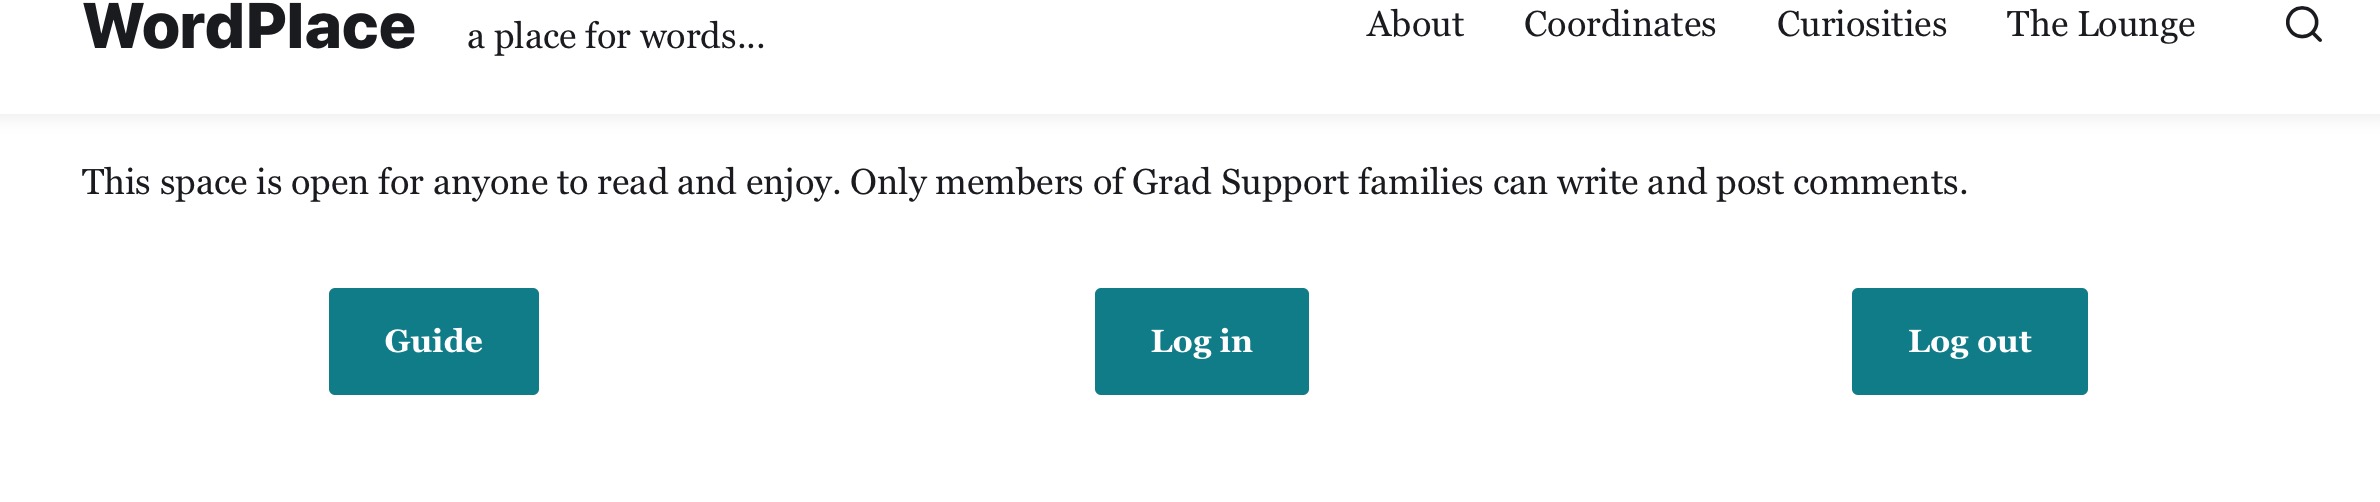Open the About menu item
Image resolution: width=2380 pixels, height=502 pixels.
coord(1414,24)
